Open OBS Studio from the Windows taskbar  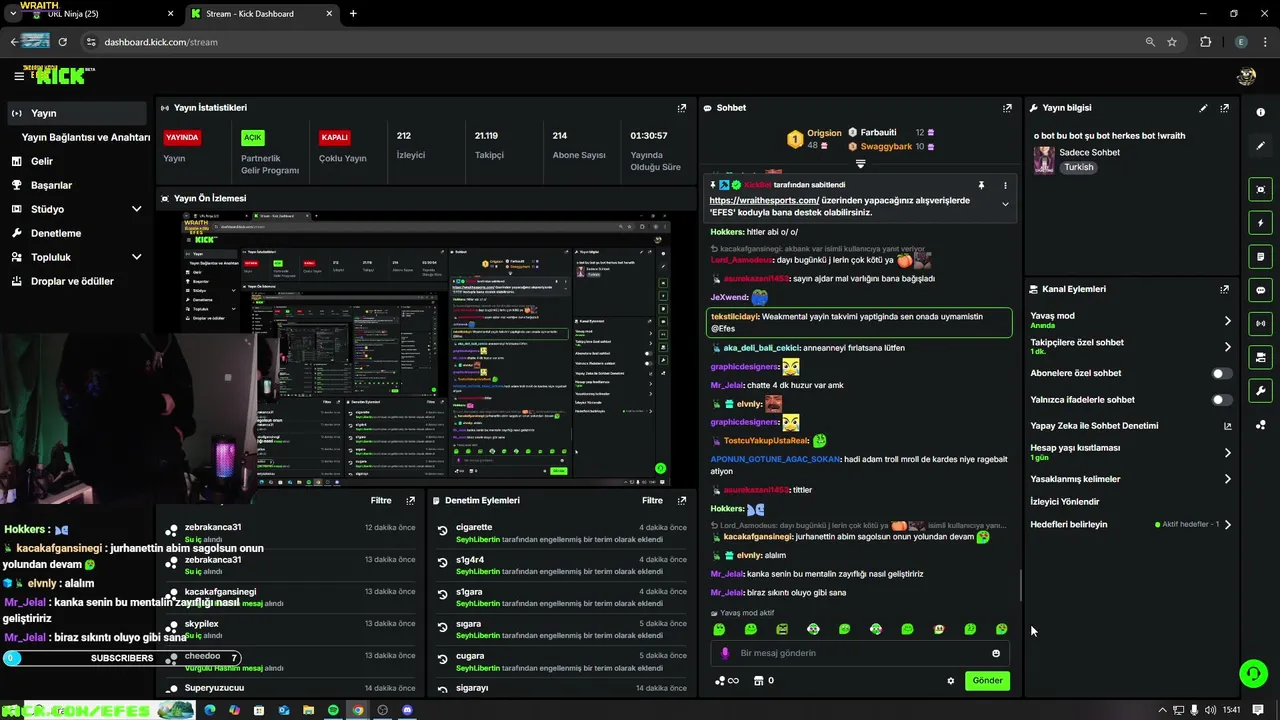[x=382, y=710]
